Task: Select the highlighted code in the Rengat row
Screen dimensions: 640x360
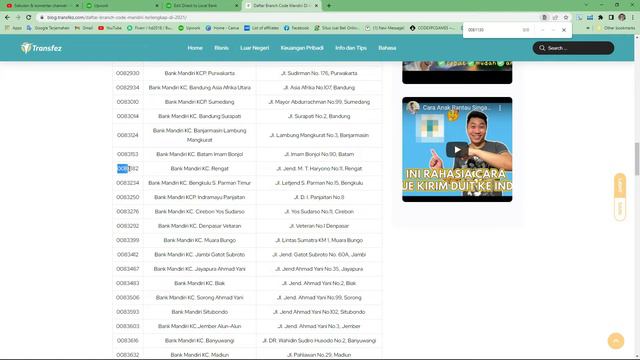Action: pyautogui.click(x=122, y=169)
